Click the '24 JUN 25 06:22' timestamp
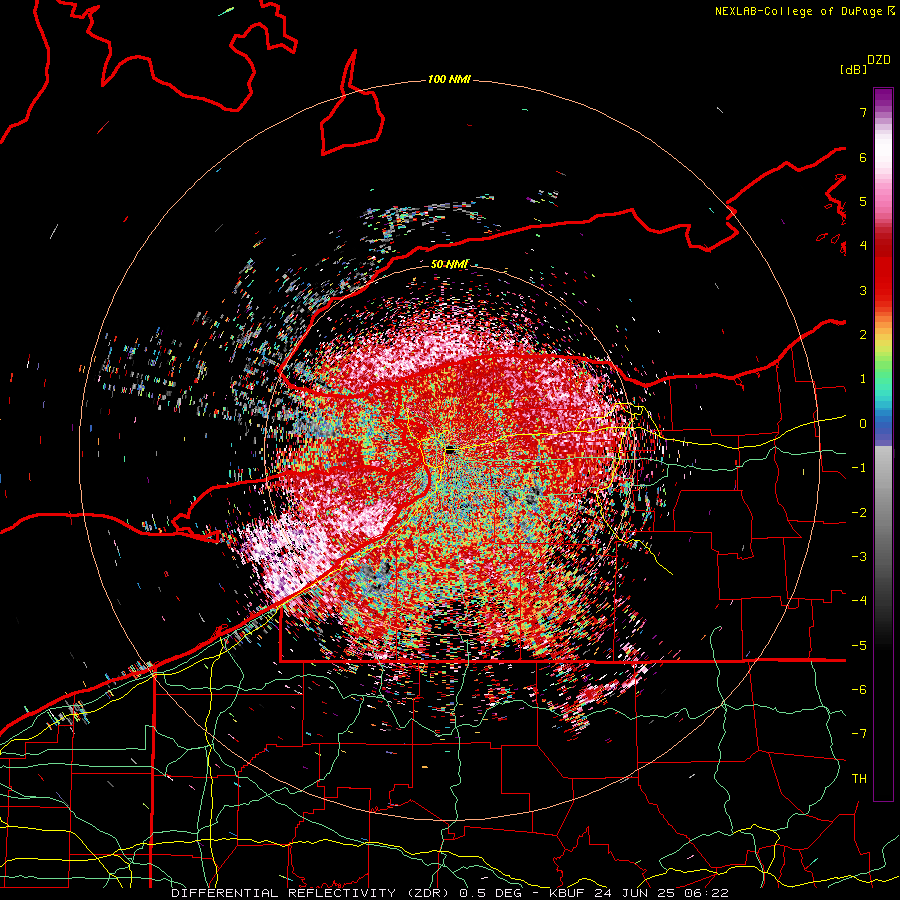The image size is (900, 900). (x=661, y=893)
